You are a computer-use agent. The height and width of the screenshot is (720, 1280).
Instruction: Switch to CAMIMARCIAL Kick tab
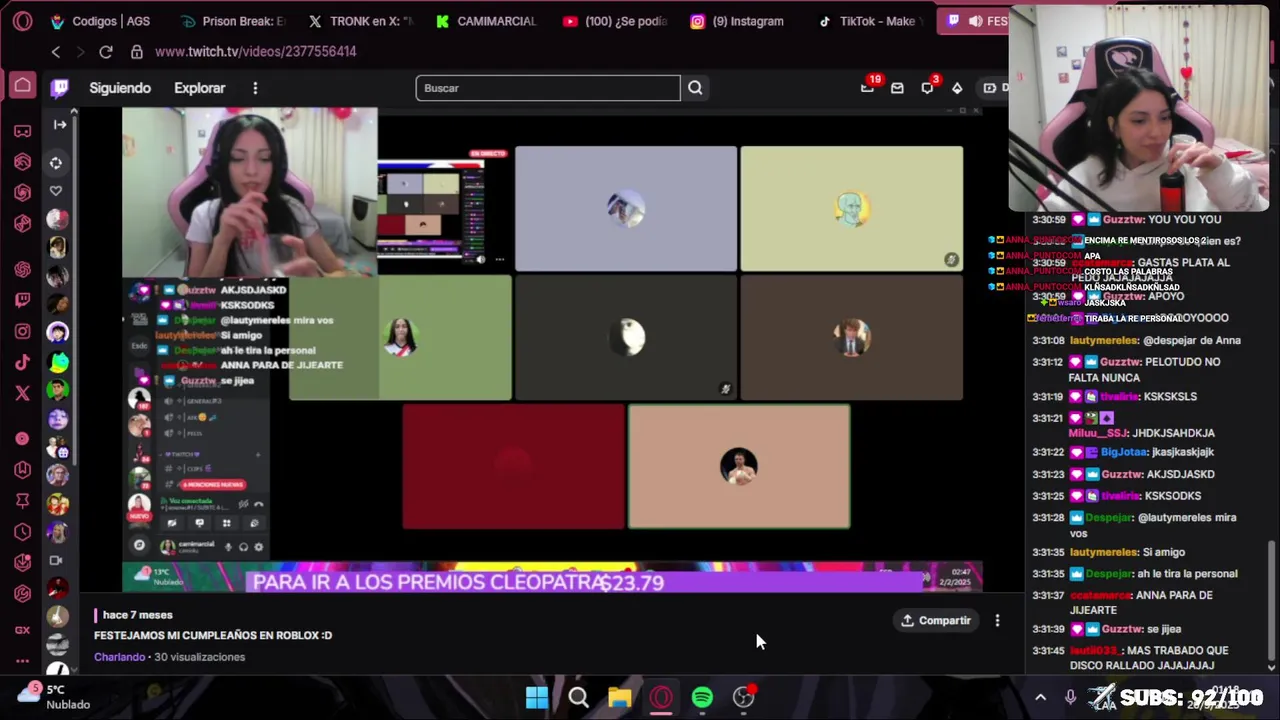488,21
